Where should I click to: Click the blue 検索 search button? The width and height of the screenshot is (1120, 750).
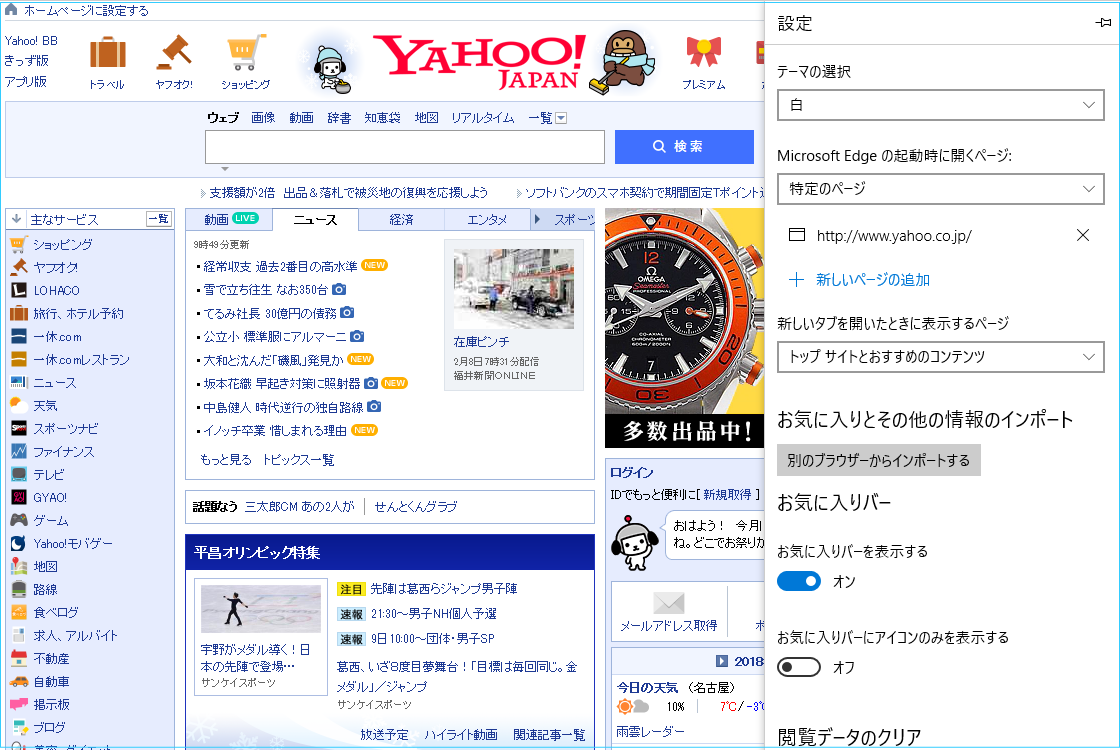click(x=684, y=146)
